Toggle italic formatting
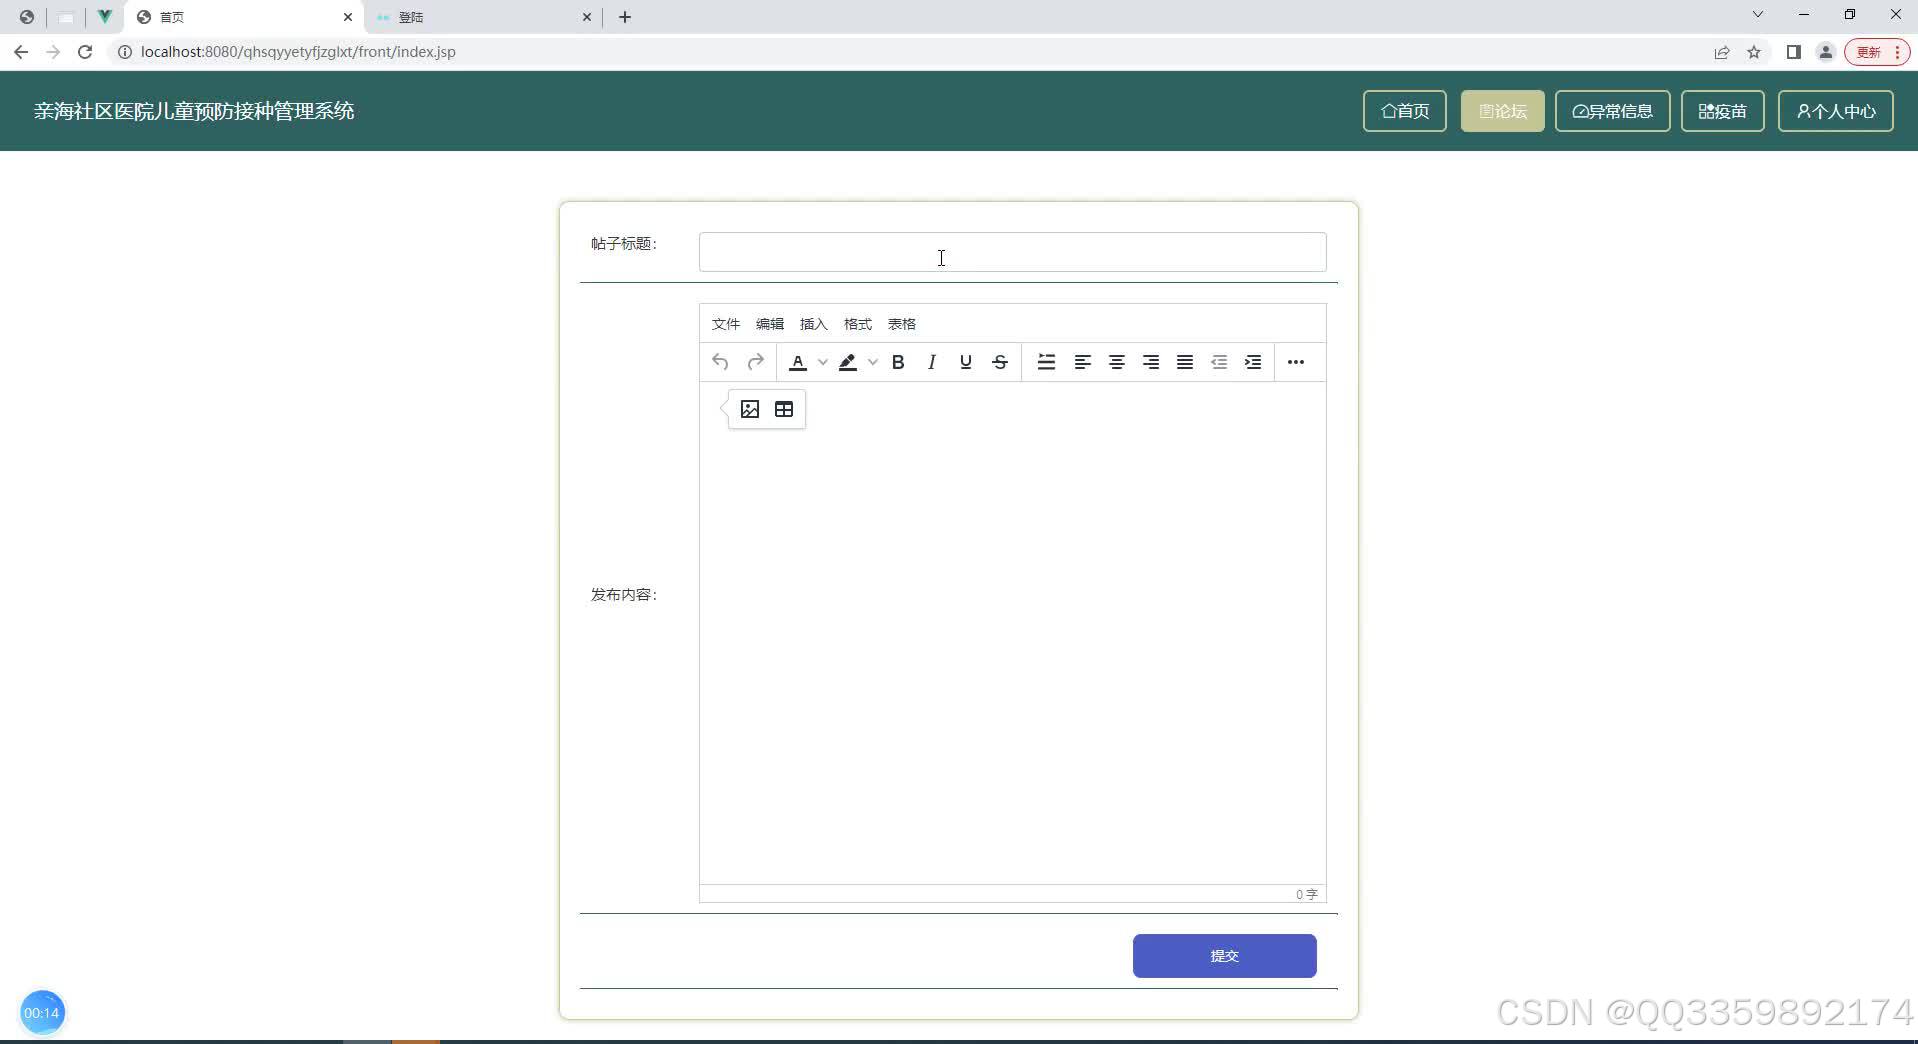 pyautogui.click(x=932, y=362)
